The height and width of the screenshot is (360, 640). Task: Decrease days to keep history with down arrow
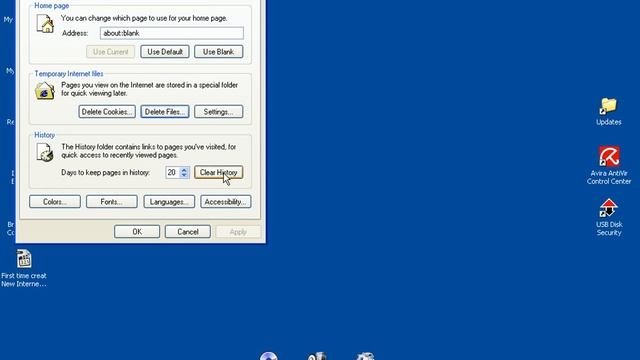(x=184, y=175)
